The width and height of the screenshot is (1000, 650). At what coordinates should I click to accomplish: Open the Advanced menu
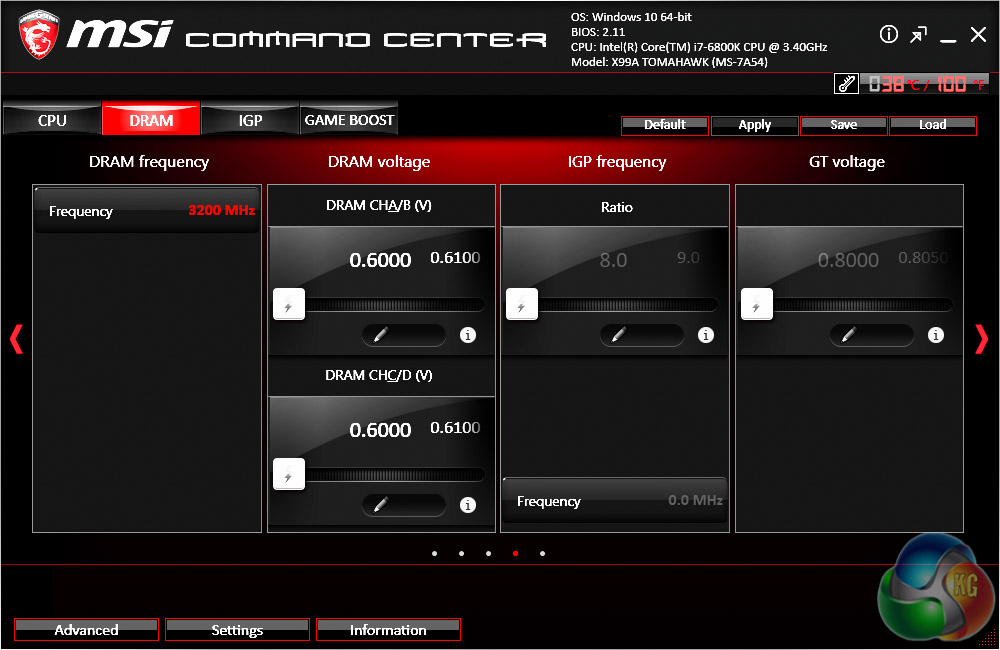point(86,630)
